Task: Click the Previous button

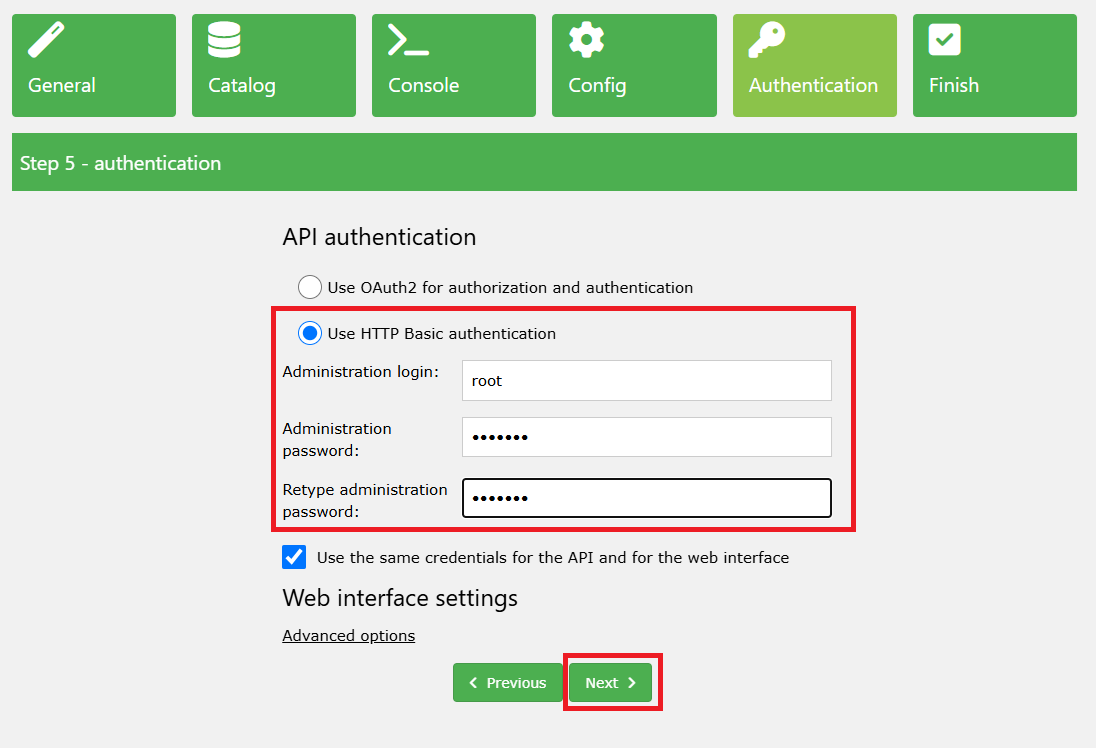Action: click(x=507, y=682)
